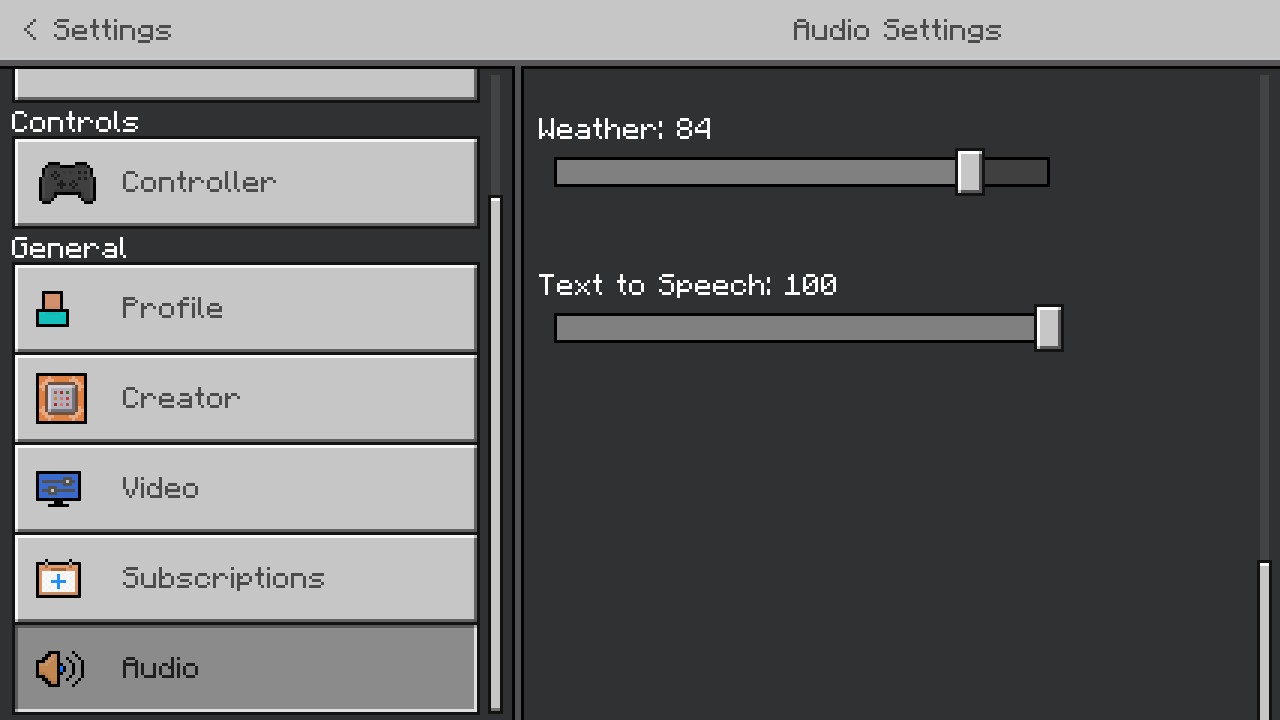Click the Weather volume slider handle
The image size is (1280, 720).
[x=969, y=172]
